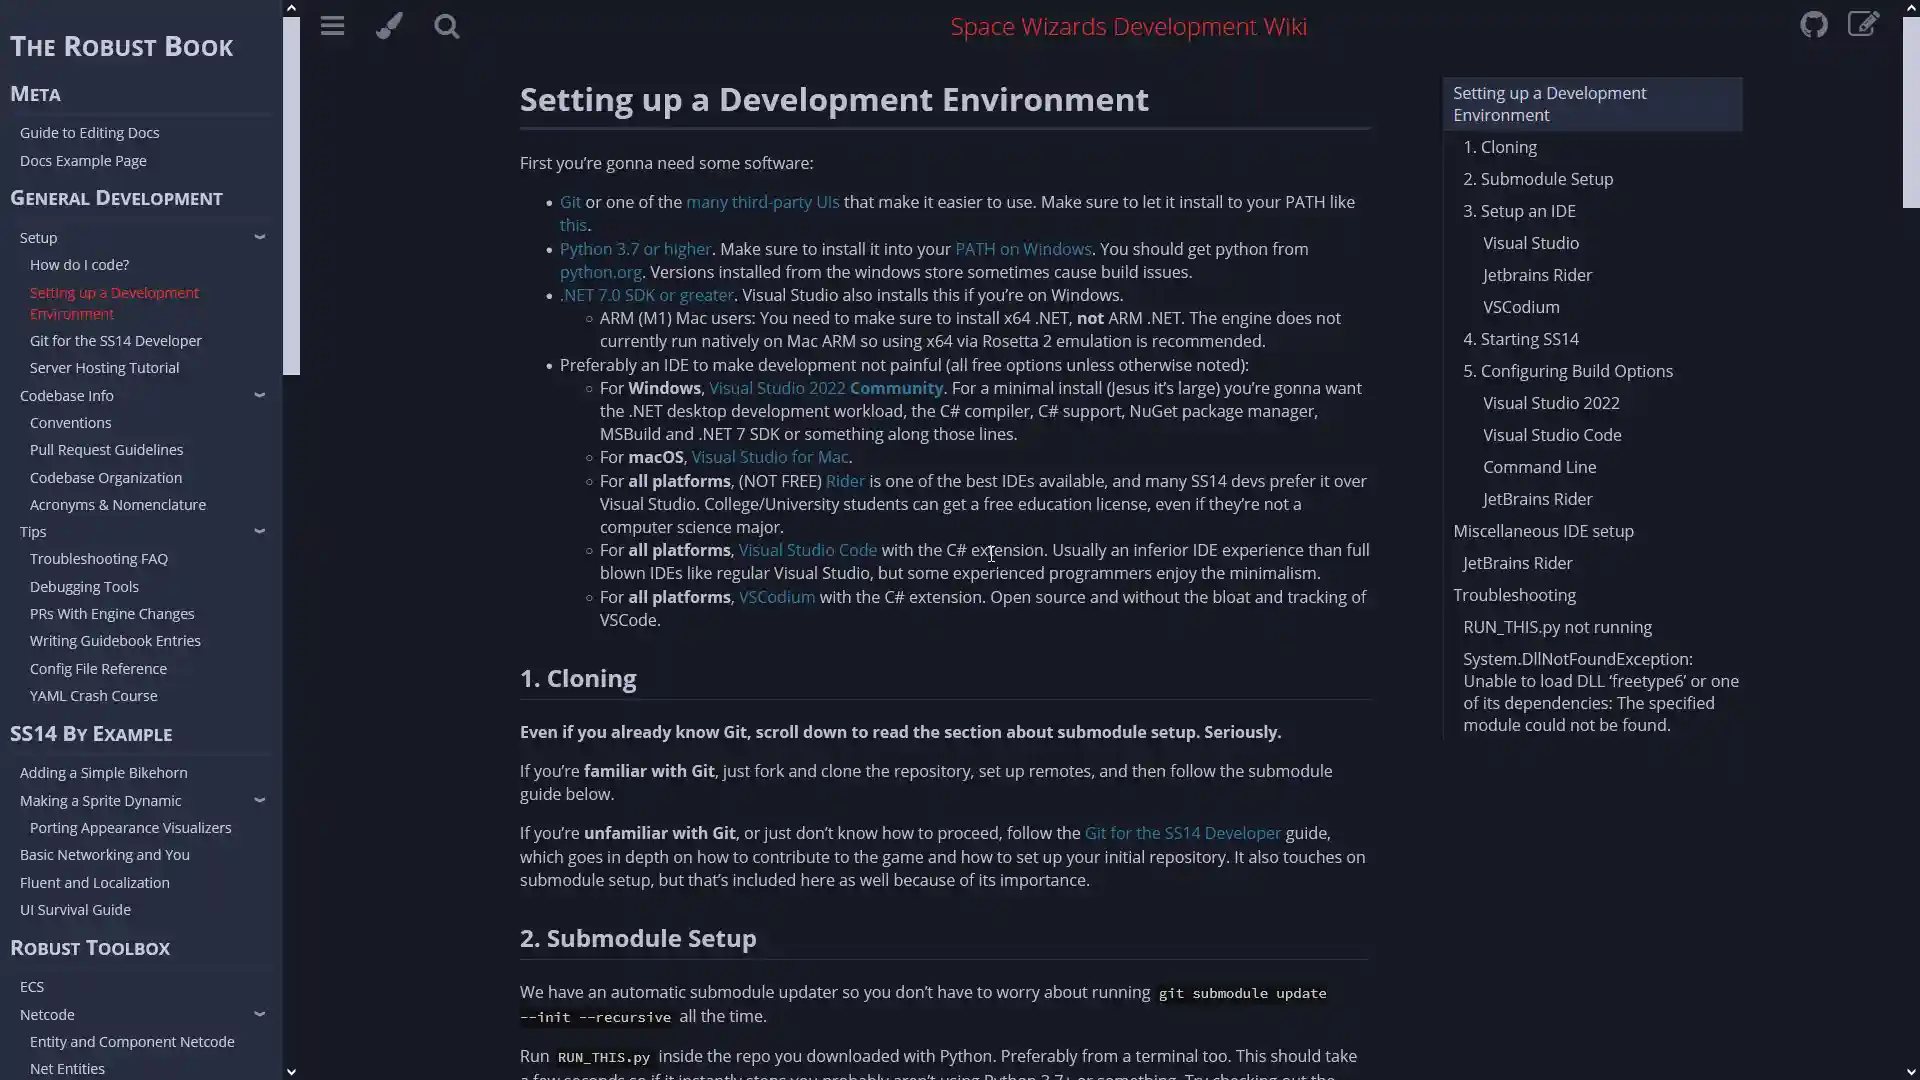Select Troubleshooting FAQ in sidebar
The height and width of the screenshot is (1080, 1920).
tap(98, 559)
